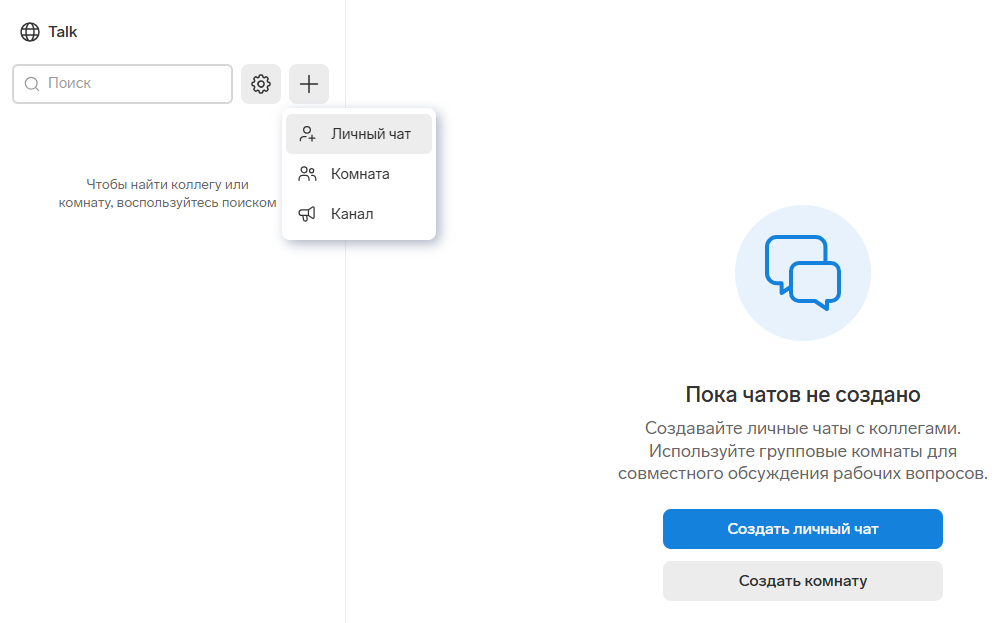
Task: Click the Talk title text
Action: pyautogui.click(x=63, y=32)
